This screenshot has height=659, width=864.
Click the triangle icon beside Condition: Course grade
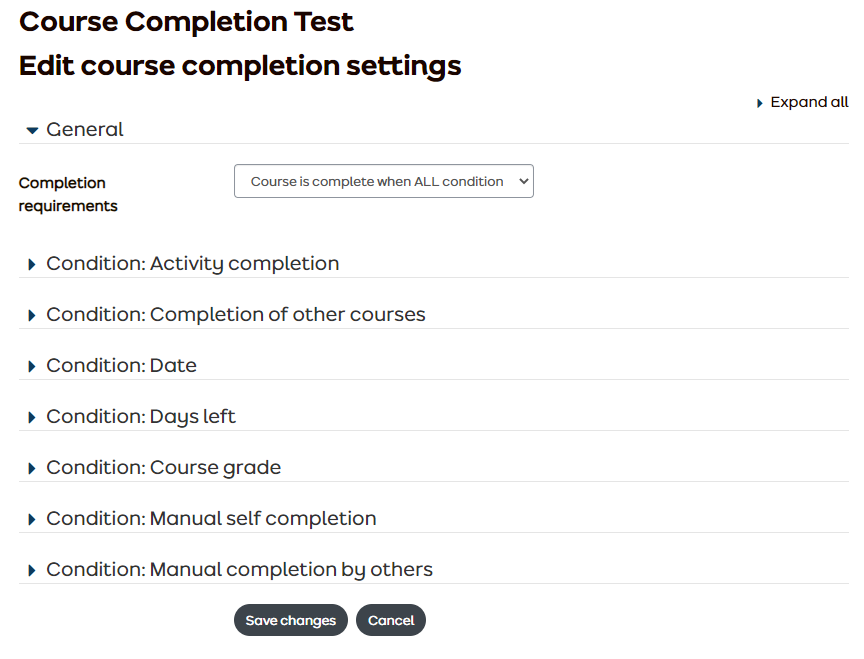(31, 467)
